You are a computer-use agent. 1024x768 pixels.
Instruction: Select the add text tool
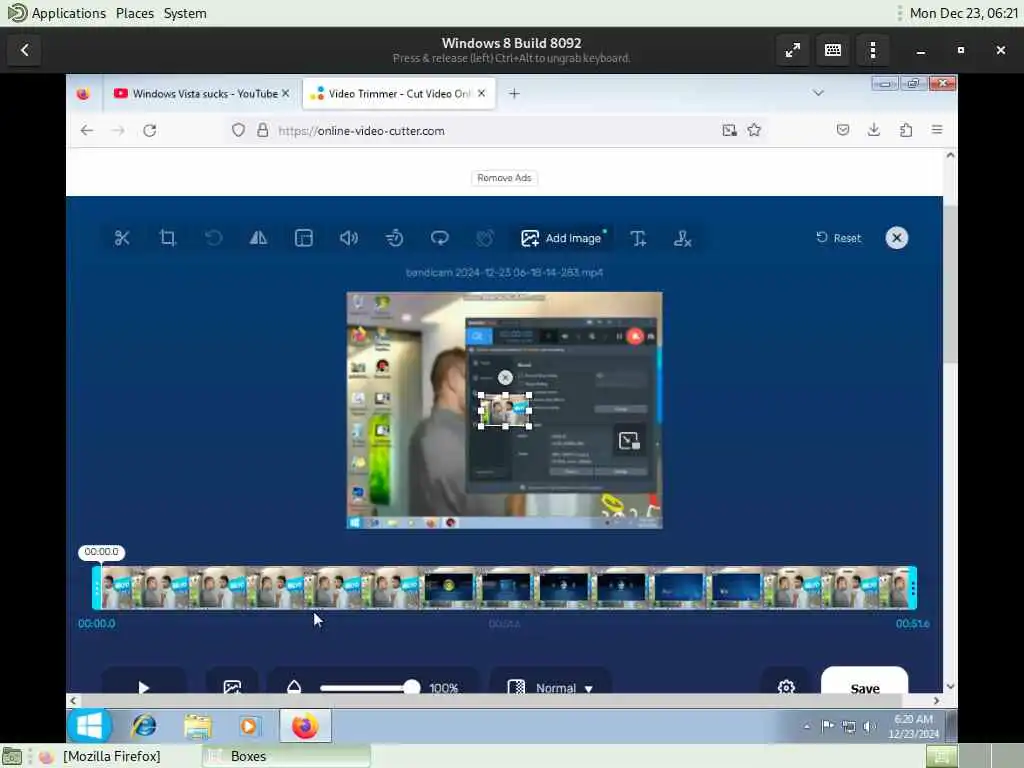pos(638,238)
